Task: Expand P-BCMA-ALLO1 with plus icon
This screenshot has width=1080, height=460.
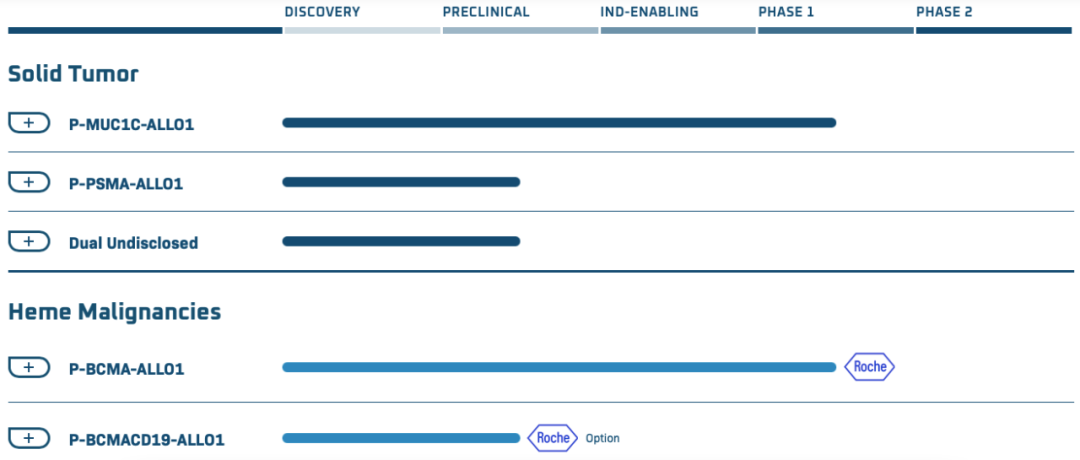Action: 29,368
